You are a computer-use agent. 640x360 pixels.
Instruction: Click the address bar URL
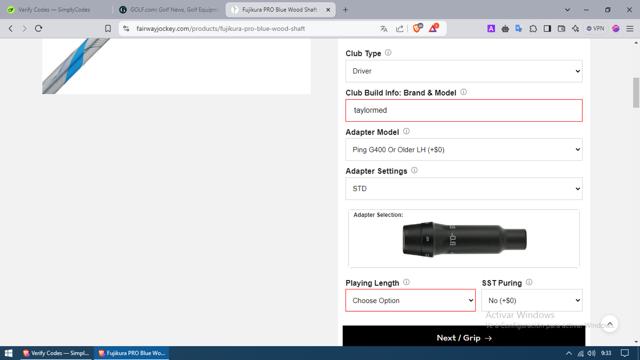(x=220, y=29)
